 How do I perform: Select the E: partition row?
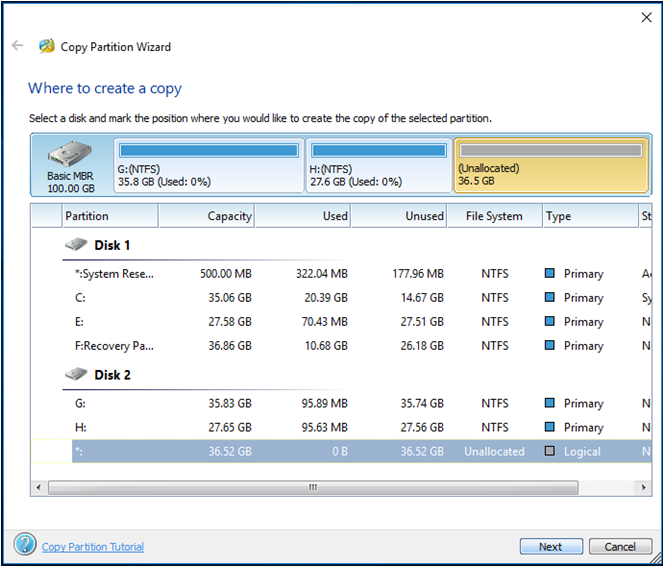341,322
